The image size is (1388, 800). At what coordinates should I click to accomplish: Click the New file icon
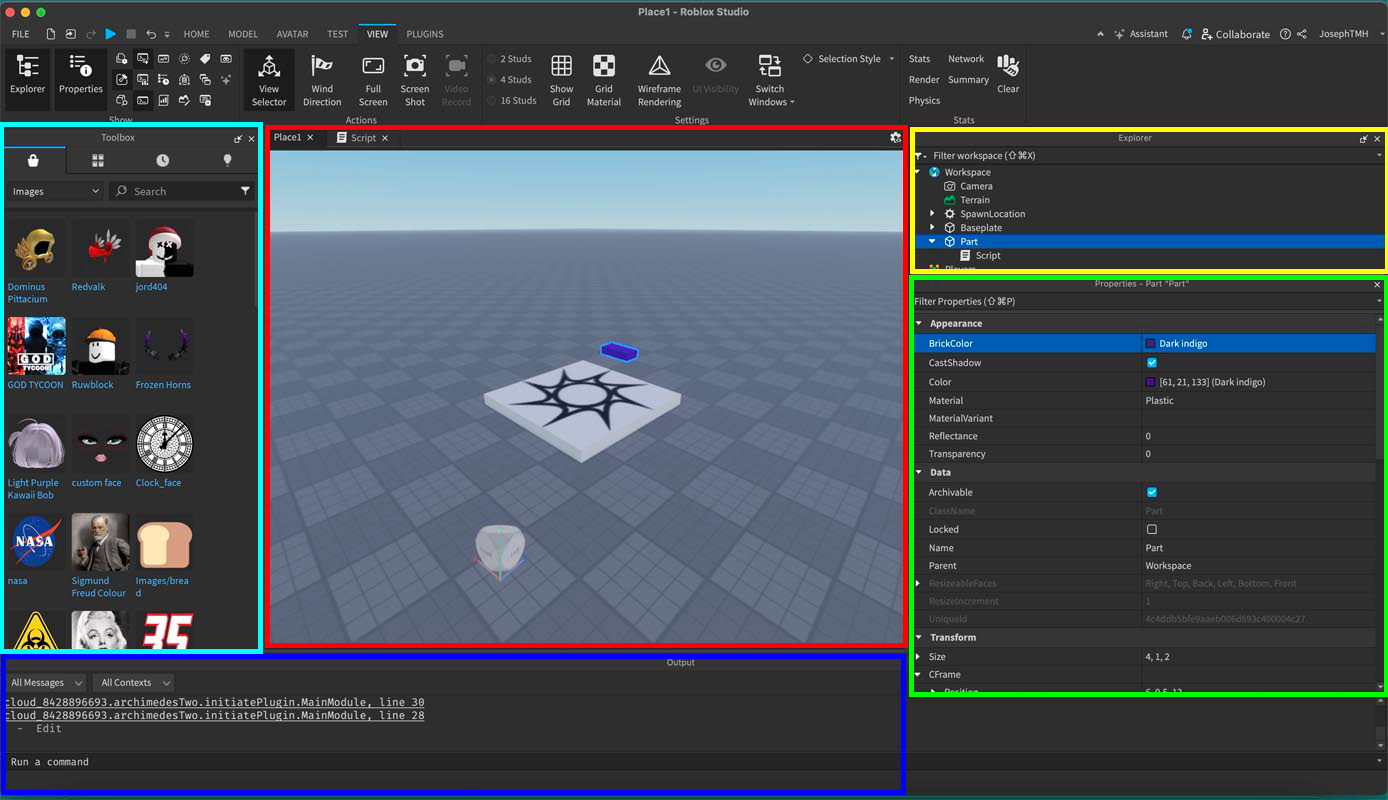[x=51, y=34]
